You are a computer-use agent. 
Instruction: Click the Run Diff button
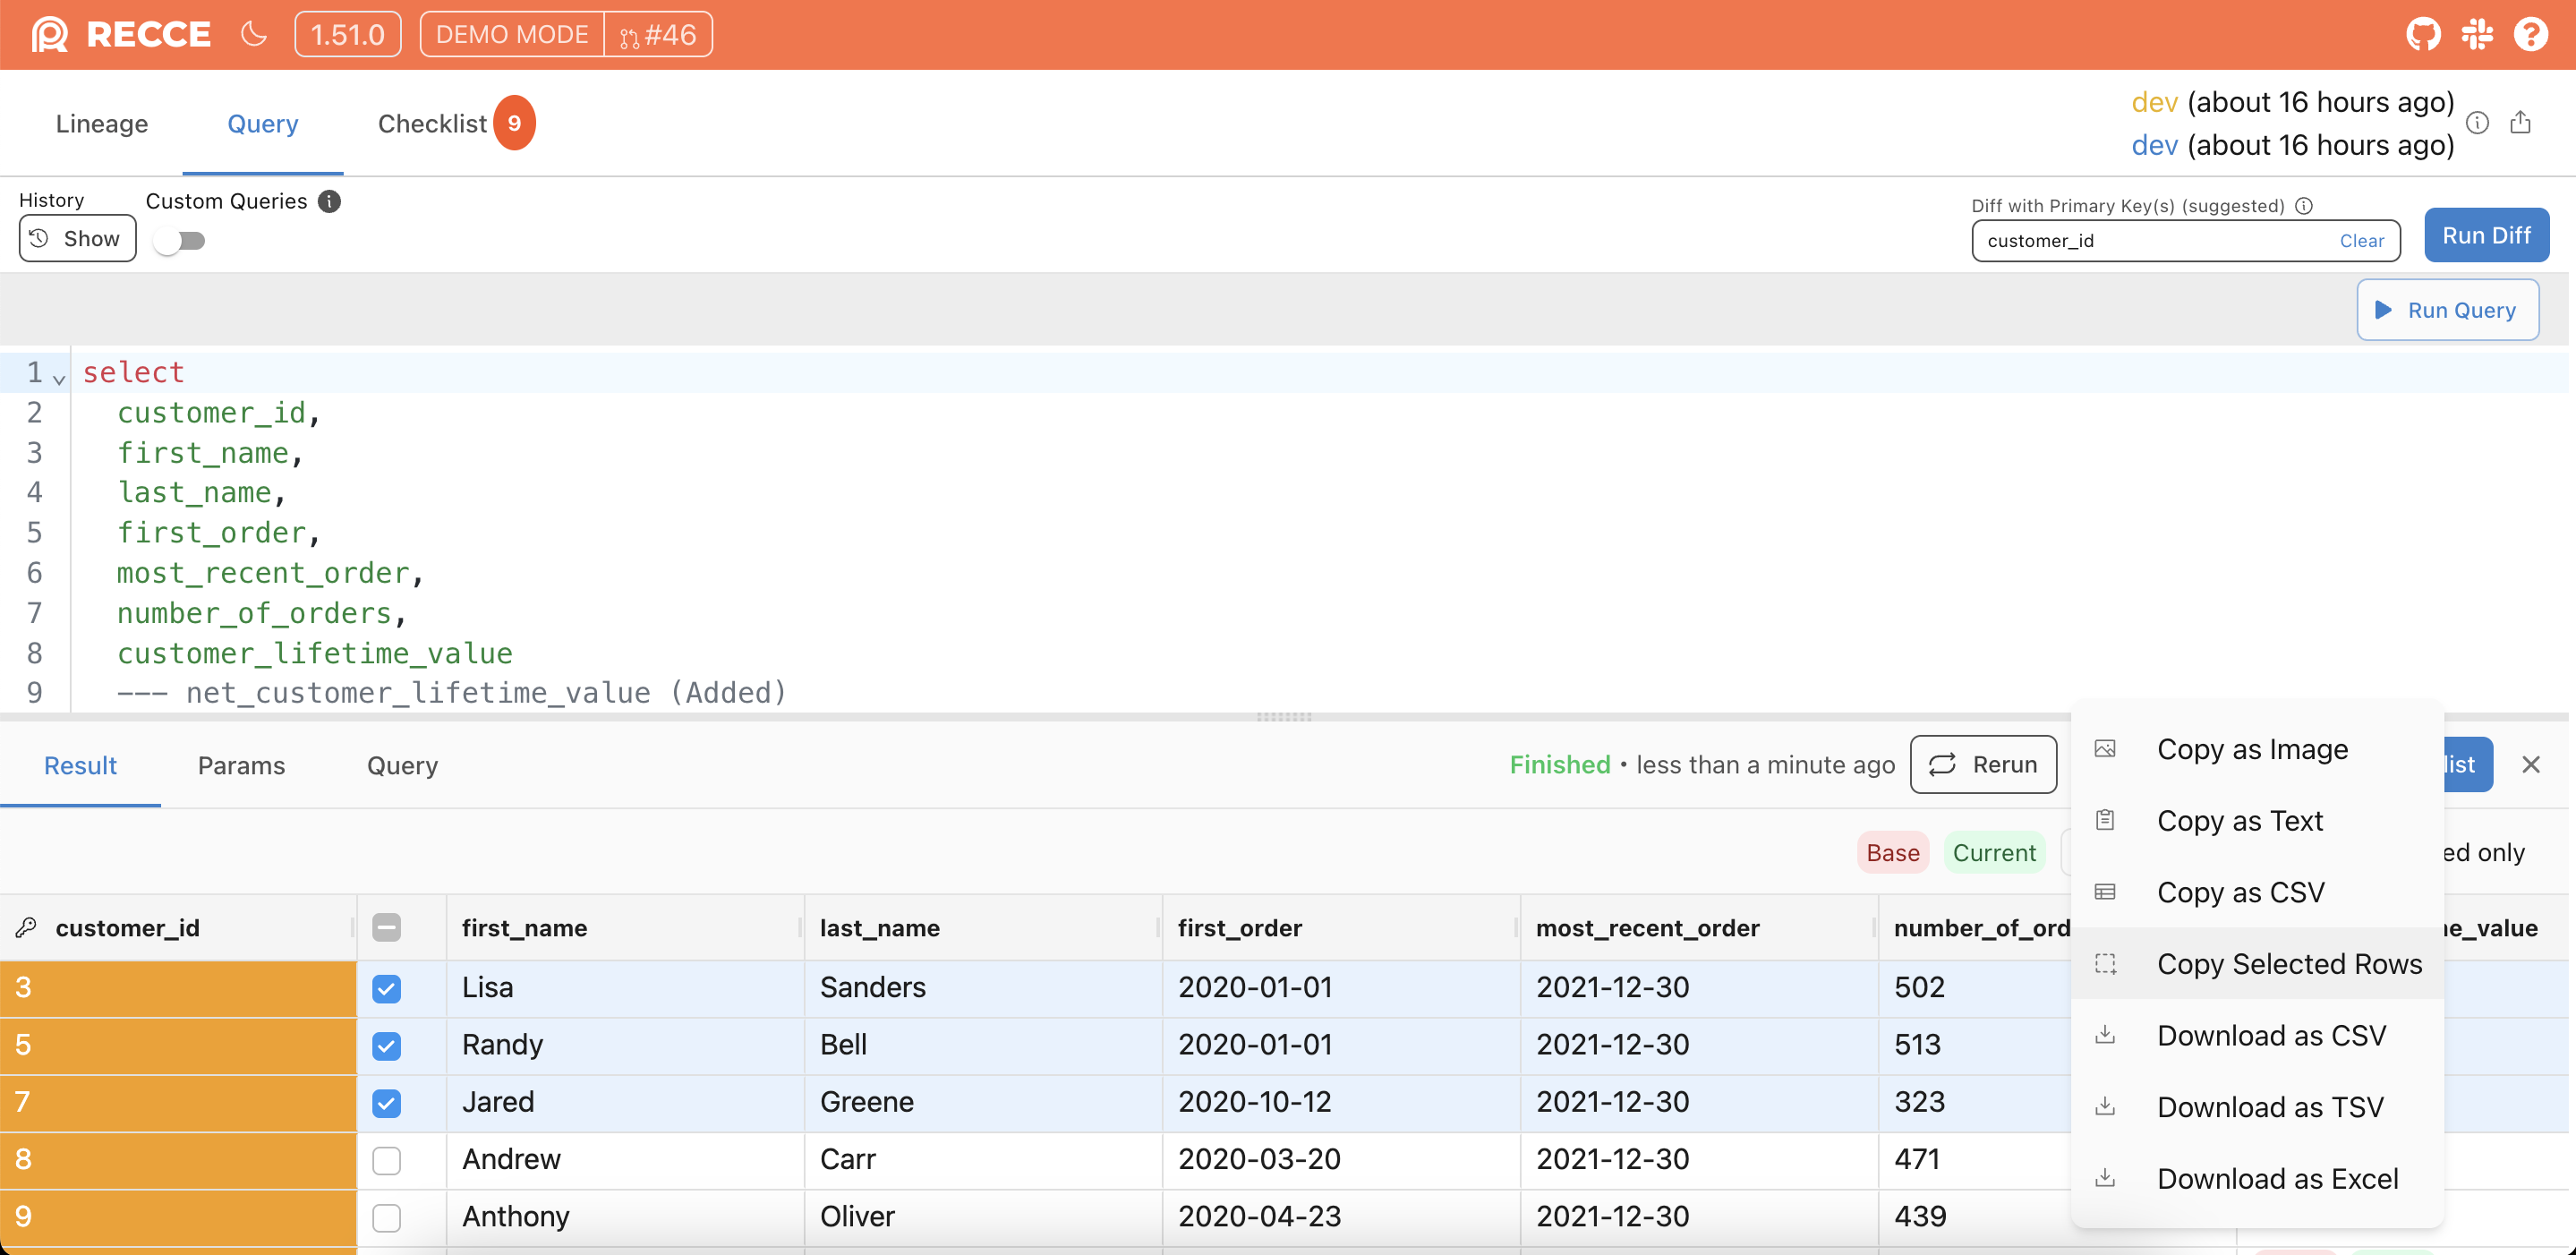2486,235
